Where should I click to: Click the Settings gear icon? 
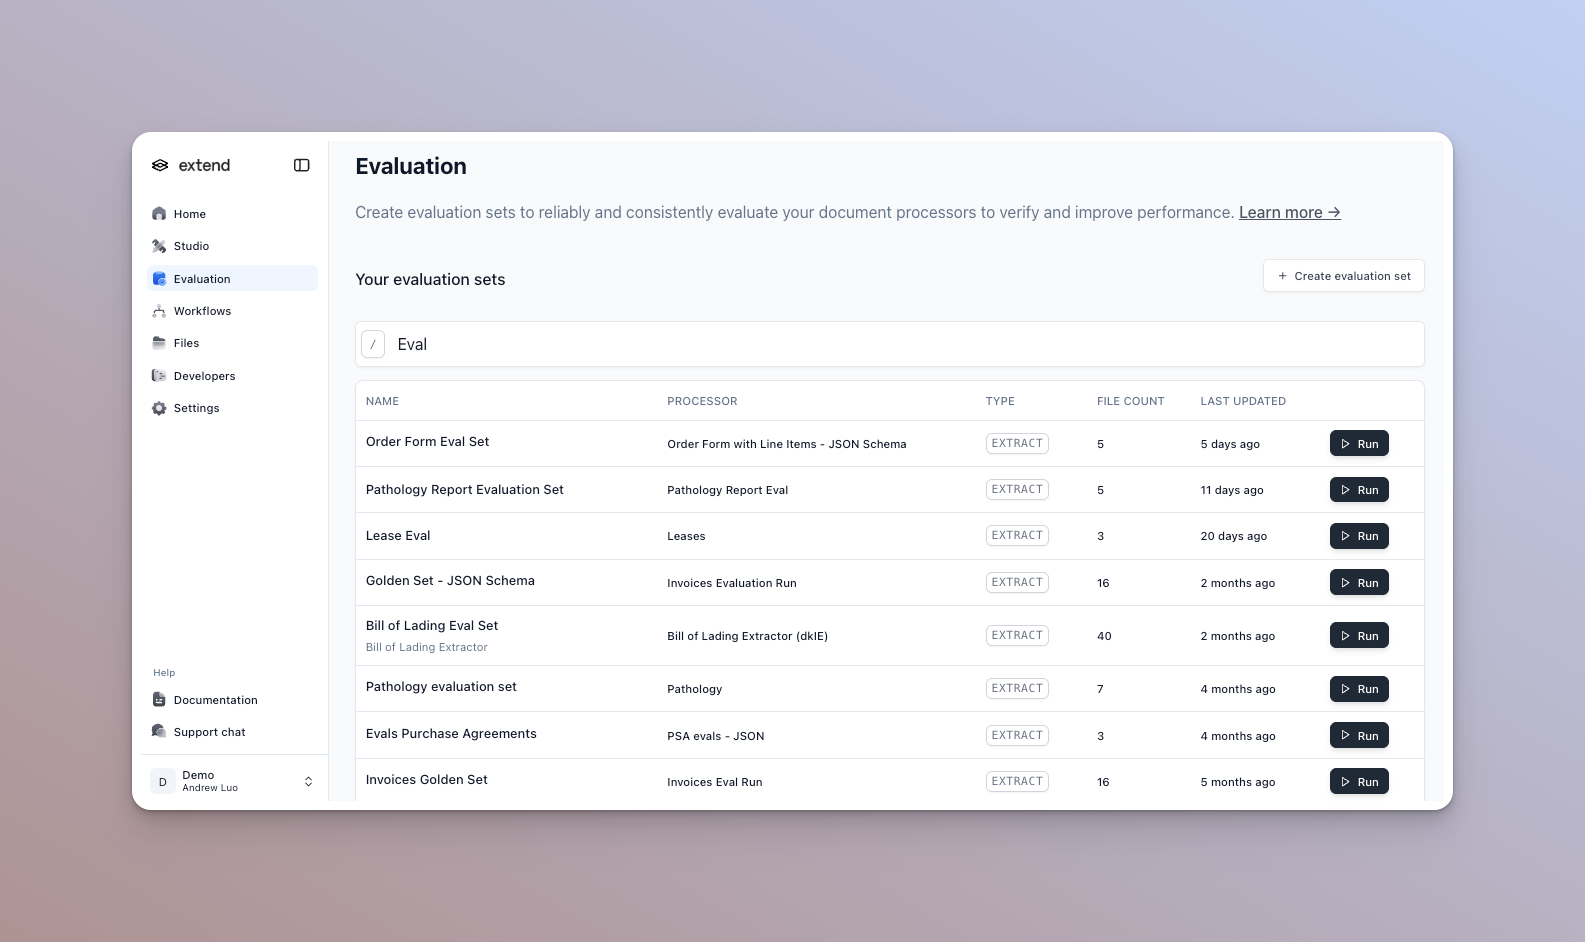coord(159,408)
